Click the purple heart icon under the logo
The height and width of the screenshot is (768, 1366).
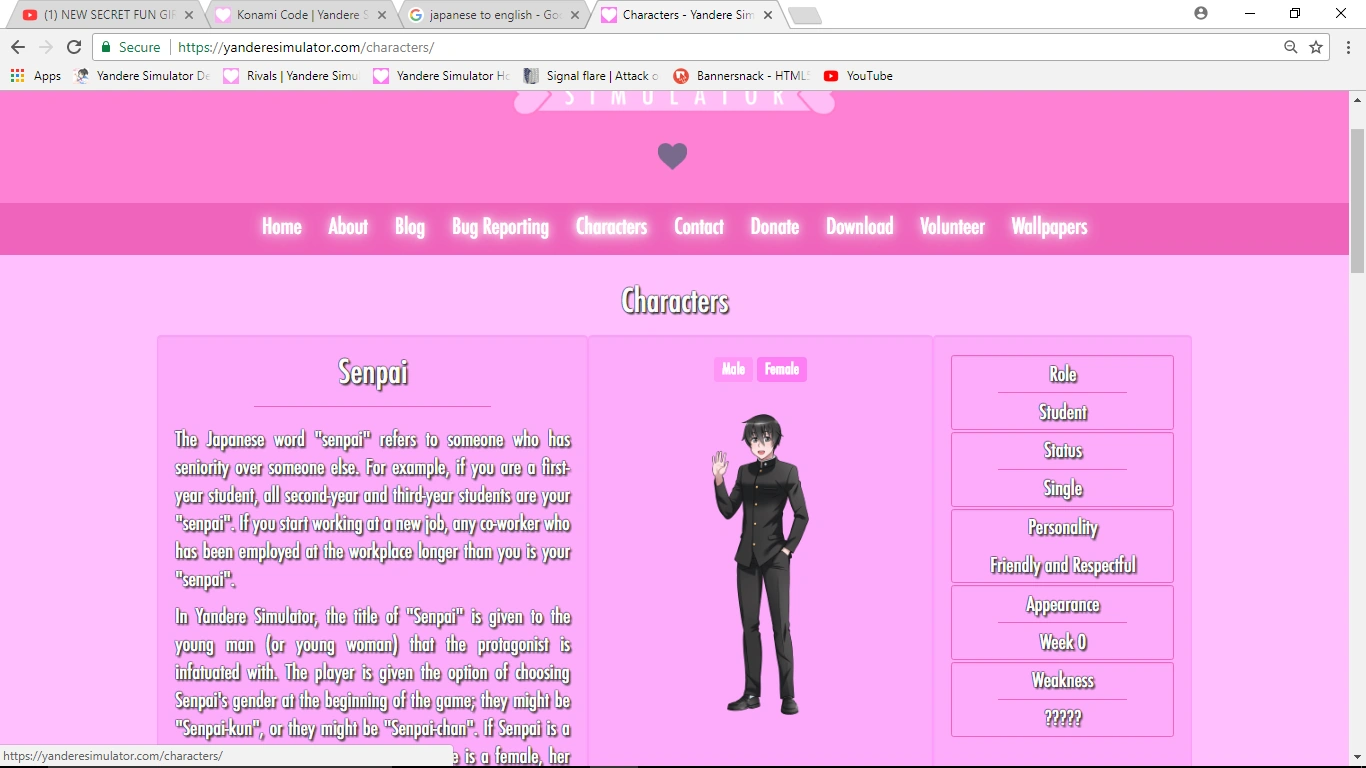[672, 156]
